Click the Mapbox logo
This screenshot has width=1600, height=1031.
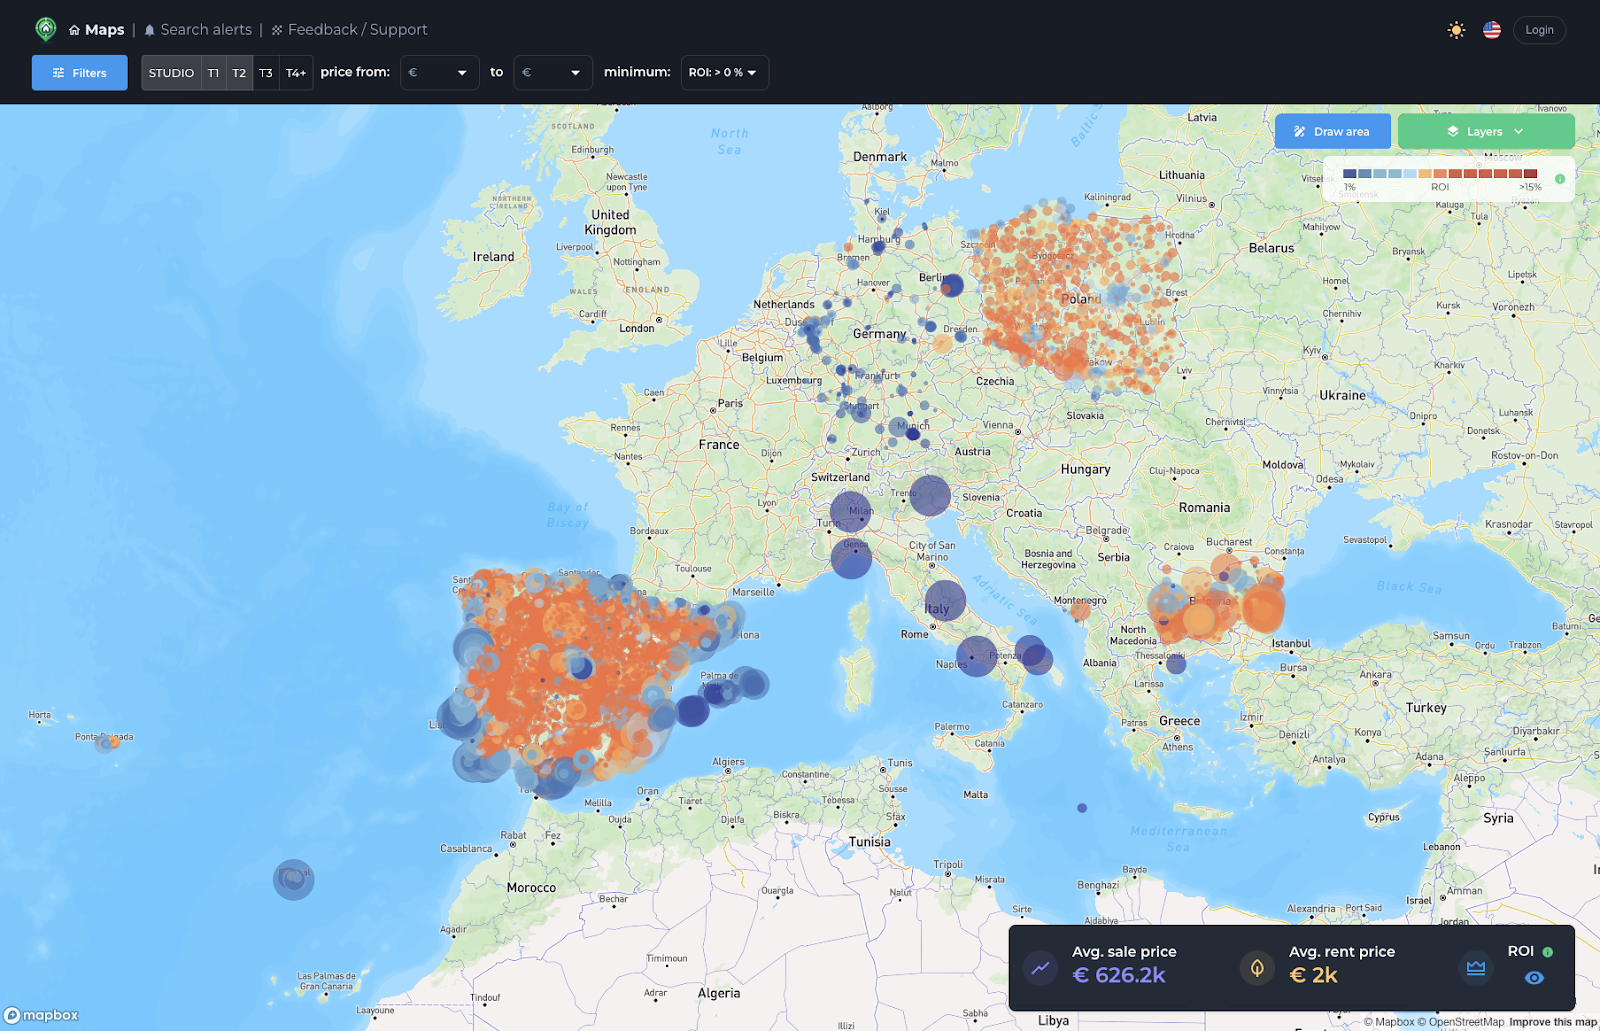click(x=41, y=1015)
